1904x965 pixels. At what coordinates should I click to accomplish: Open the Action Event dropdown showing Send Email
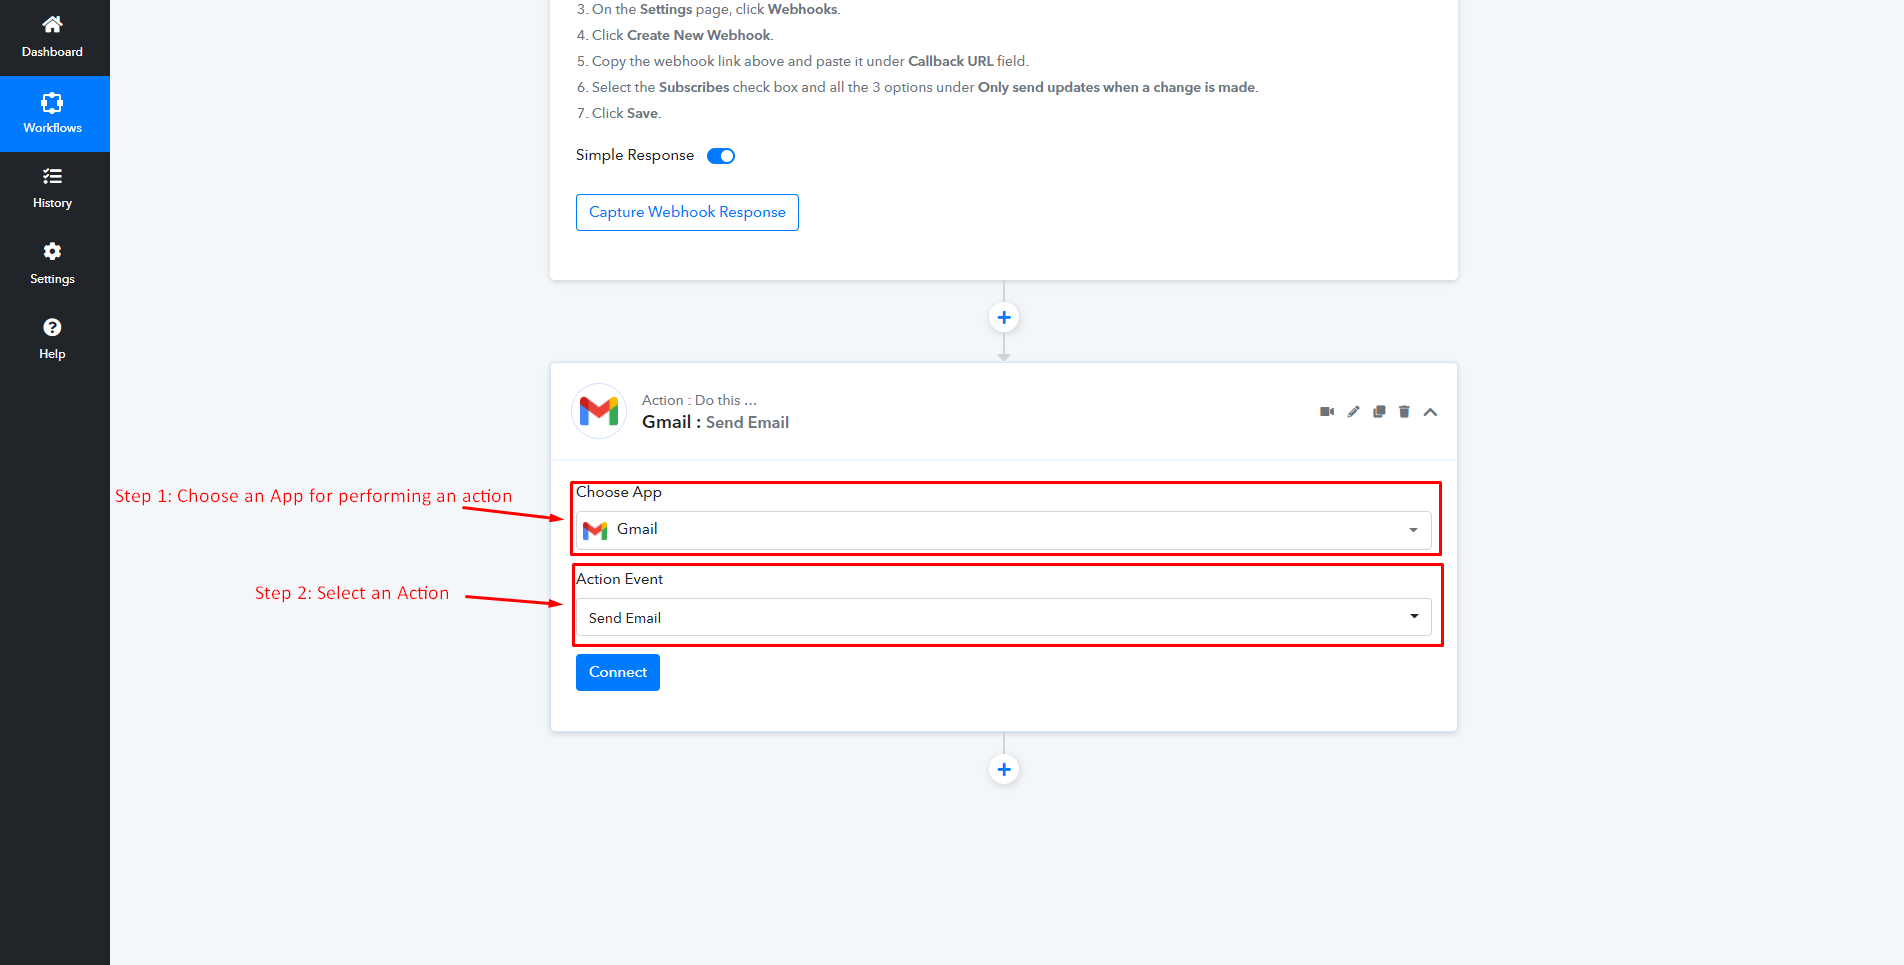click(x=1000, y=618)
